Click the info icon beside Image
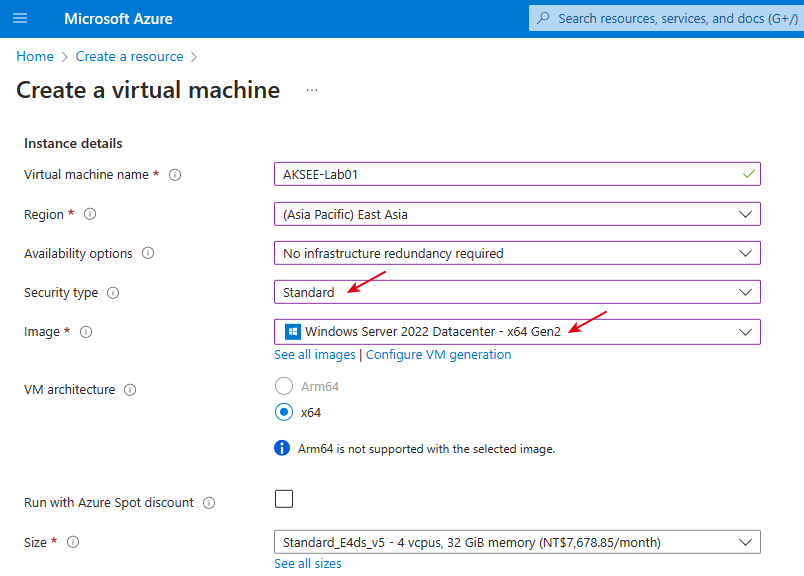The height and width of the screenshot is (576, 804). 86,332
